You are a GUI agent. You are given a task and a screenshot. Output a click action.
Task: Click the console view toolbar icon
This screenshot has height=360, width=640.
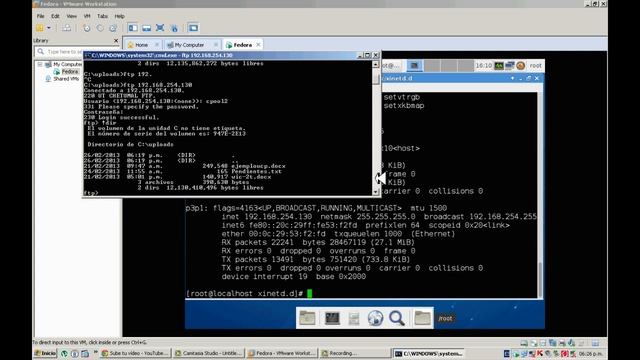pos(193,28)
